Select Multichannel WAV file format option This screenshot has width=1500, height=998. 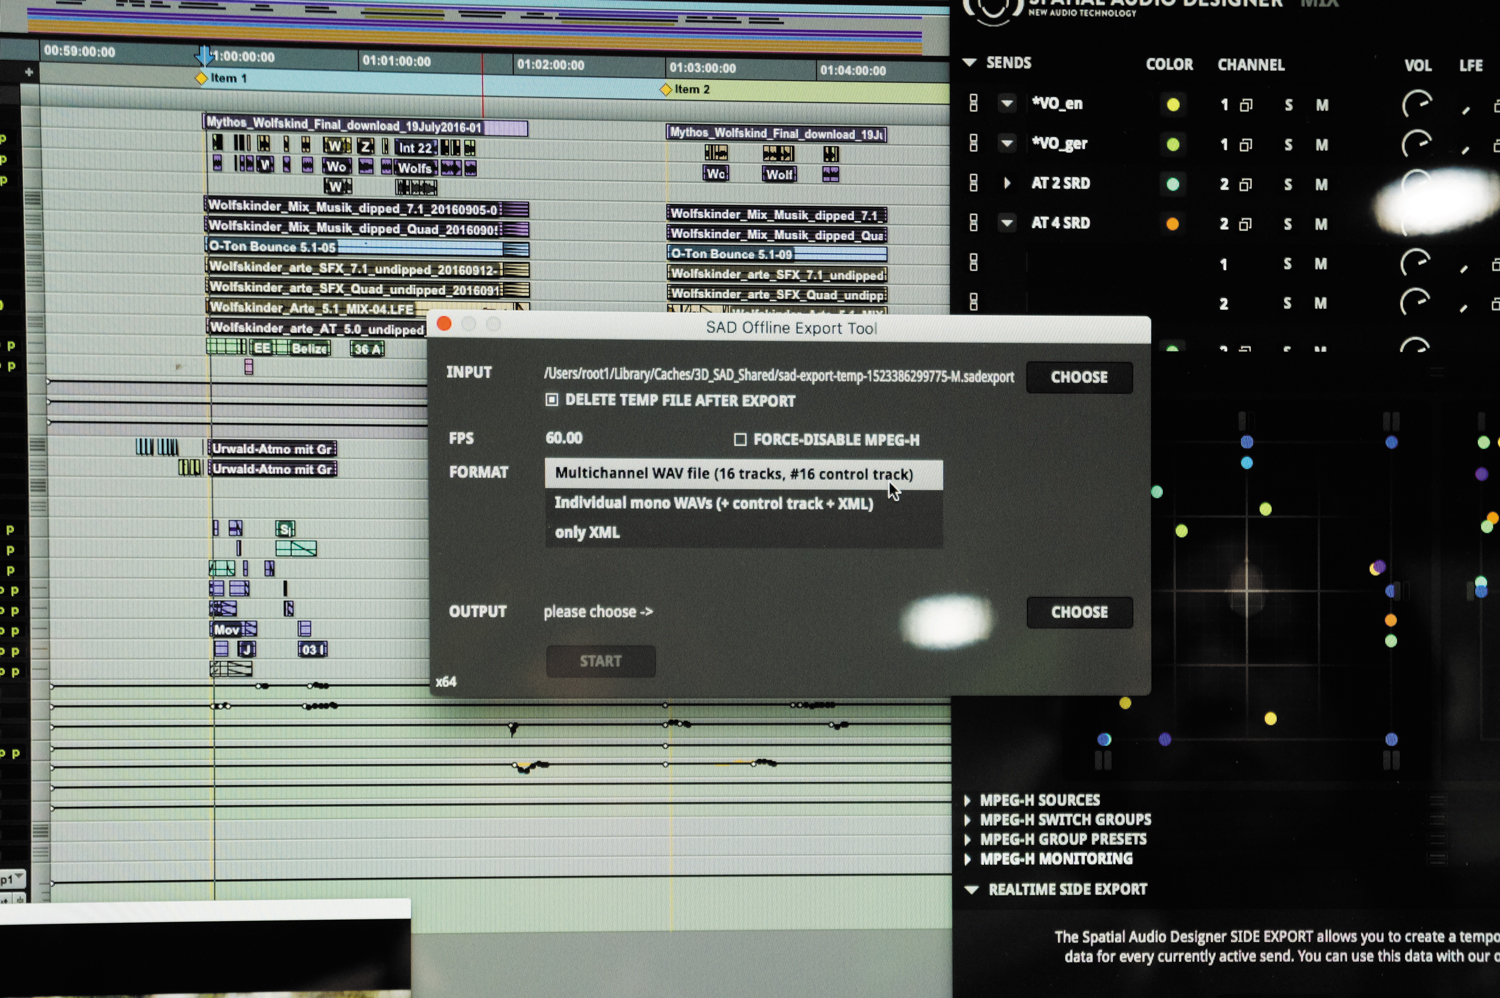pos(743,474)
